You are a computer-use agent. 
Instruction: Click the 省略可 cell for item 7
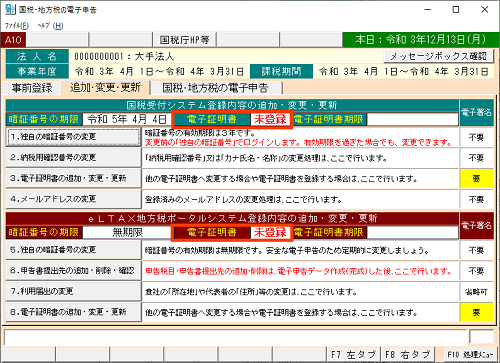[x=476, y=292]
